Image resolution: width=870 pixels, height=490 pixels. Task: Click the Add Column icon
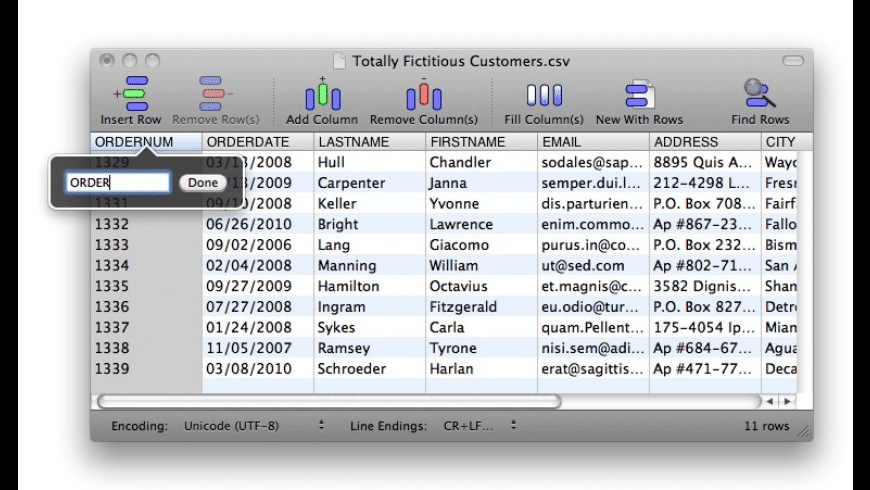coord(322,95)
